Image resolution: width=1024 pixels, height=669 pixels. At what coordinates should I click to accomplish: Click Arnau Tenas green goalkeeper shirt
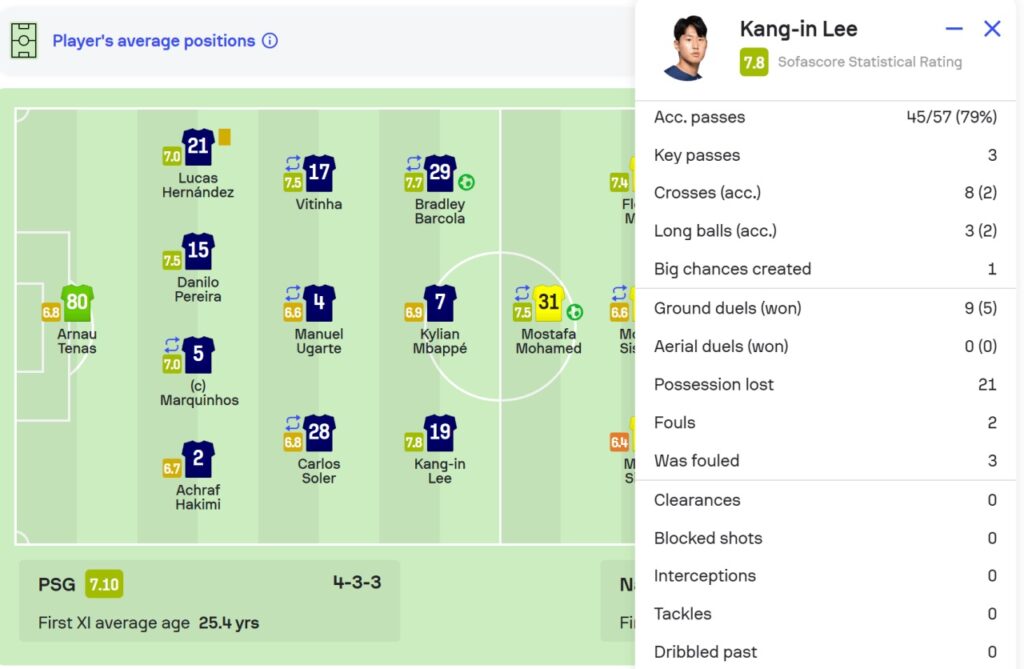(77, 302)
